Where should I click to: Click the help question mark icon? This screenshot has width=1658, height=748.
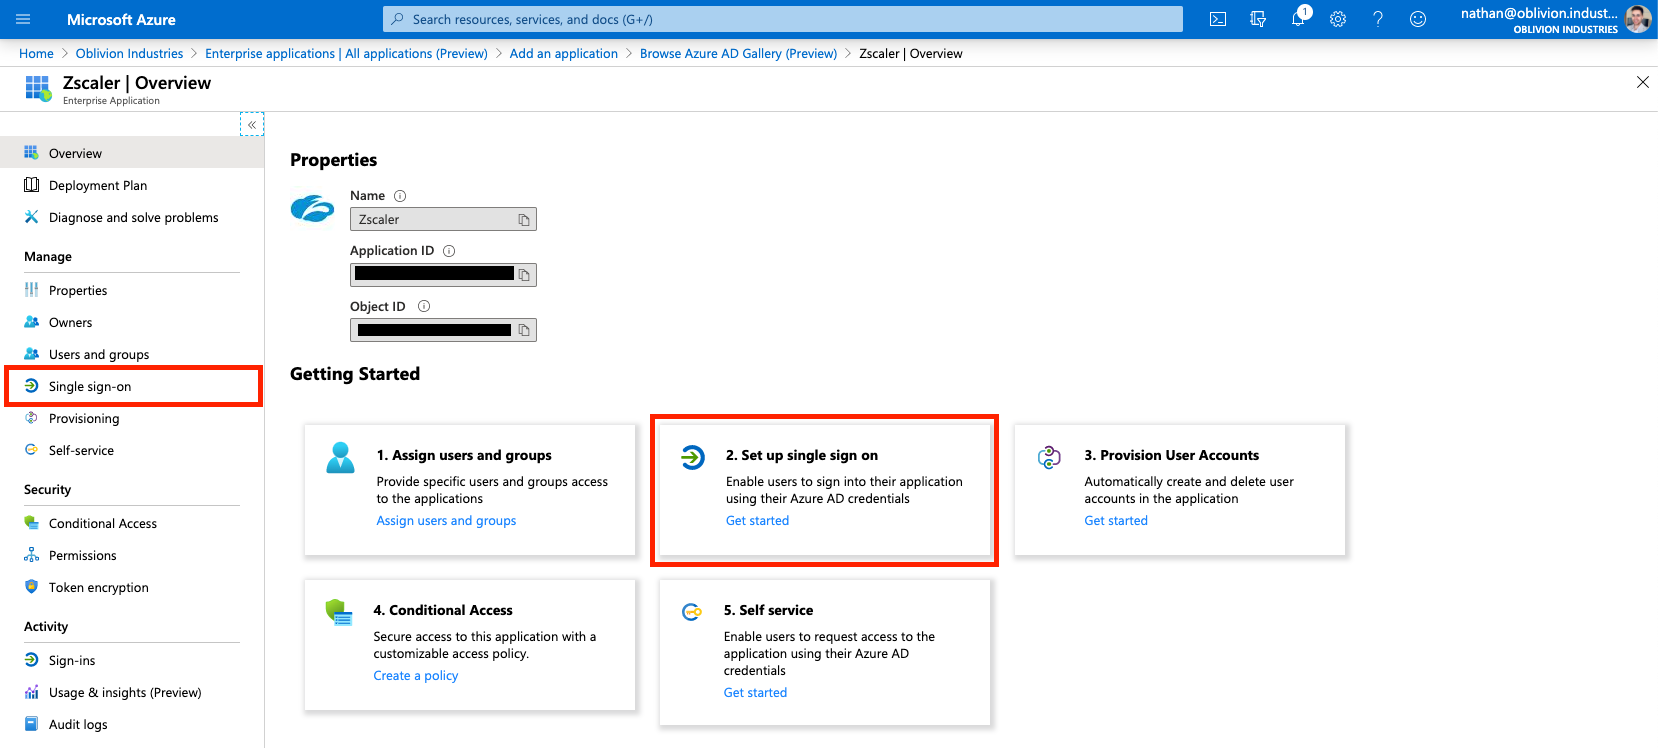coord(1378,19)
